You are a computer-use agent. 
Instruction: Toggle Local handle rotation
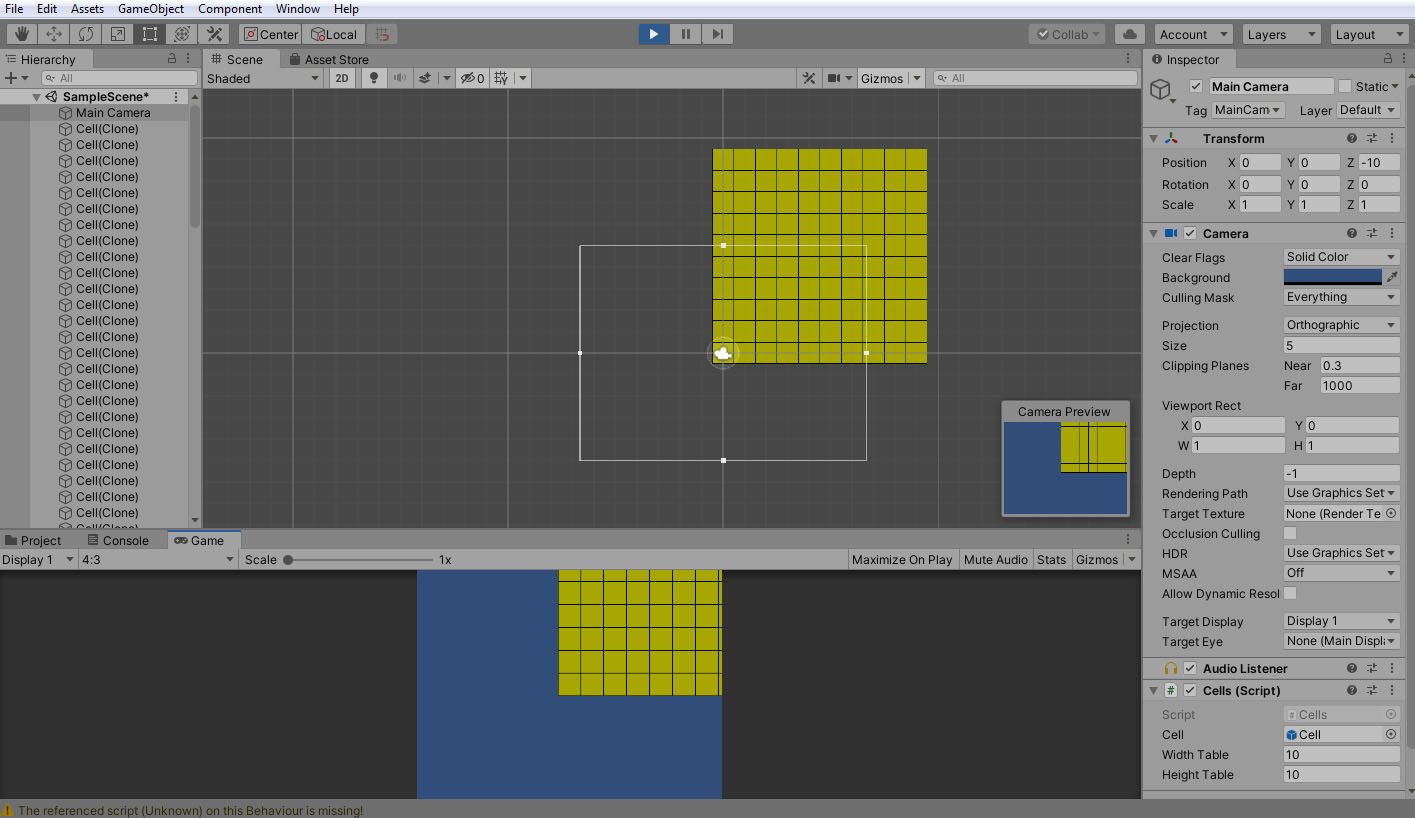click(332, 34)
